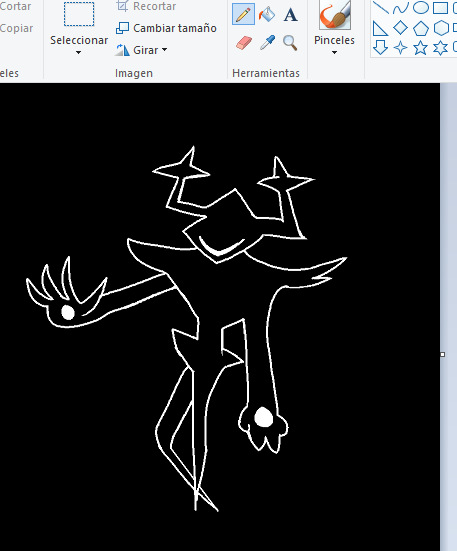Select the Rectangle shape
The width and height of the screenshot is (457, 551).
[440, 8]
